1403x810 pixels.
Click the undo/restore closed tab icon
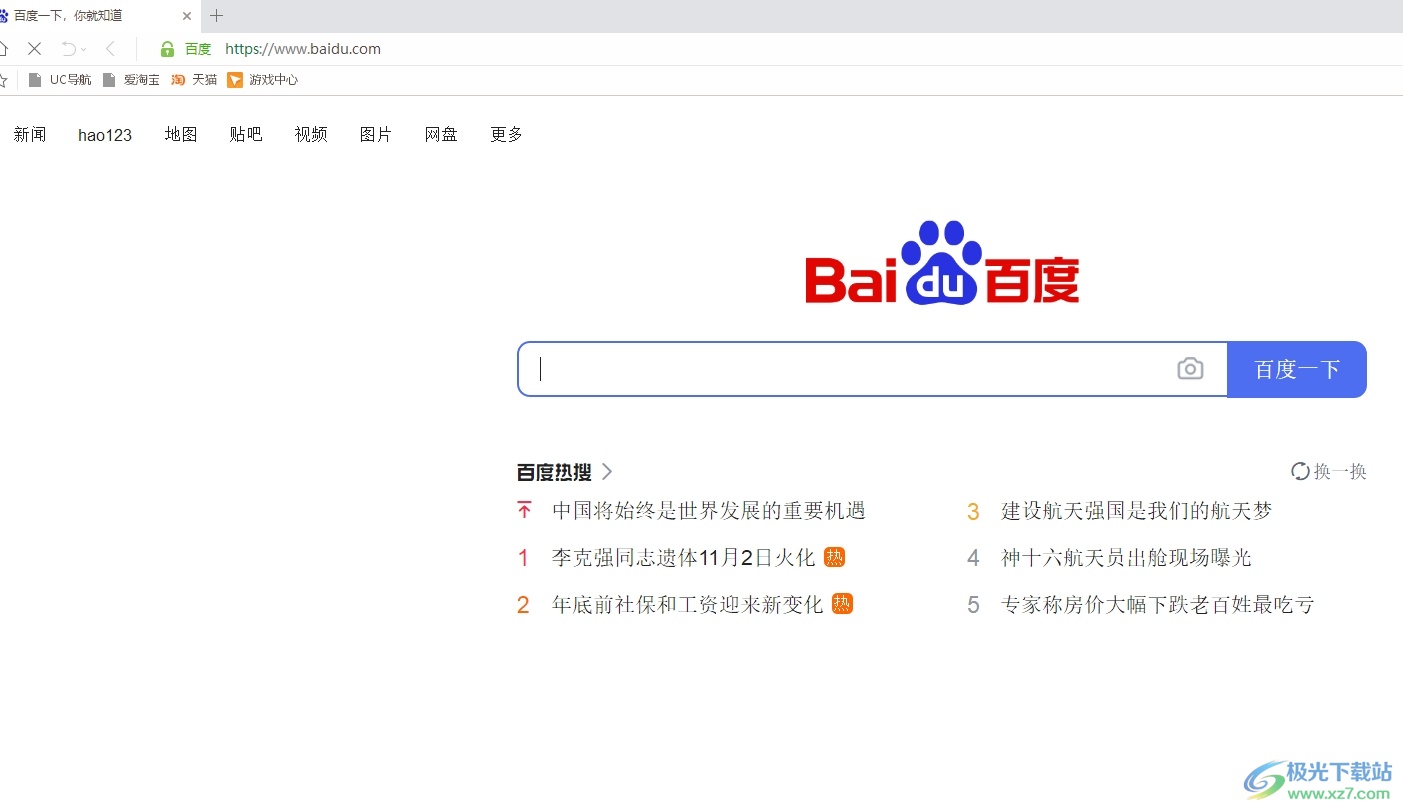tap(68, 48)
